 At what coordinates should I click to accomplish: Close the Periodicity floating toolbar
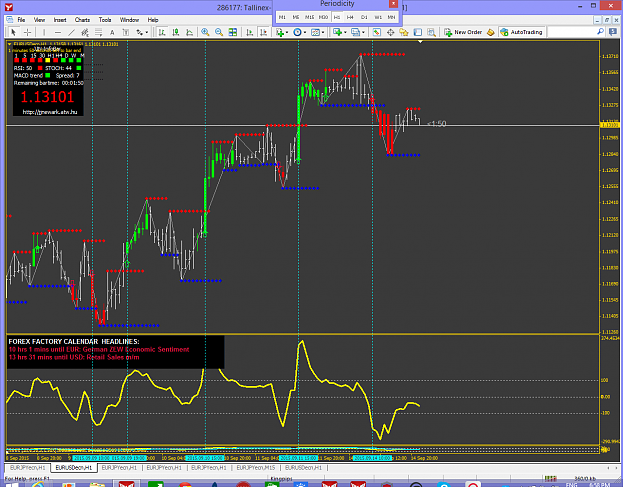pos(393,4)
